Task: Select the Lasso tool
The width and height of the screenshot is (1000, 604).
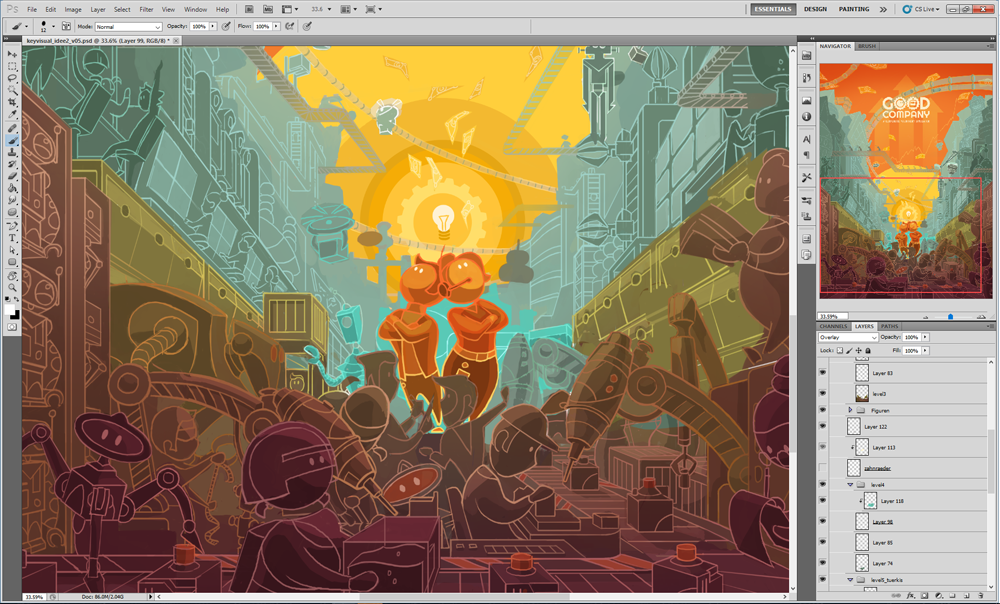Action: point(12,78)
